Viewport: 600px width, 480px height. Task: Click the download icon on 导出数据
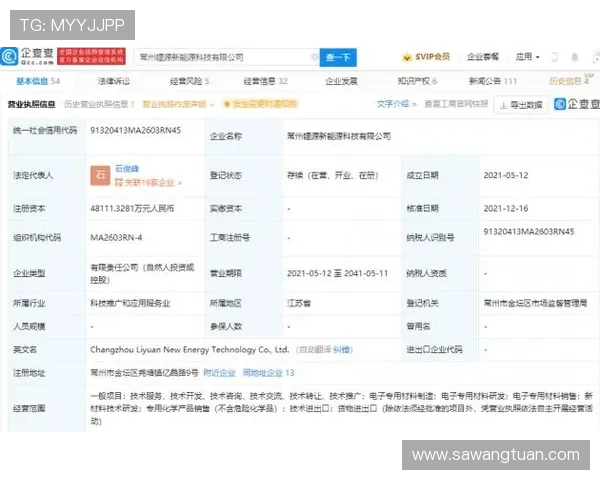tap(504, 105)
